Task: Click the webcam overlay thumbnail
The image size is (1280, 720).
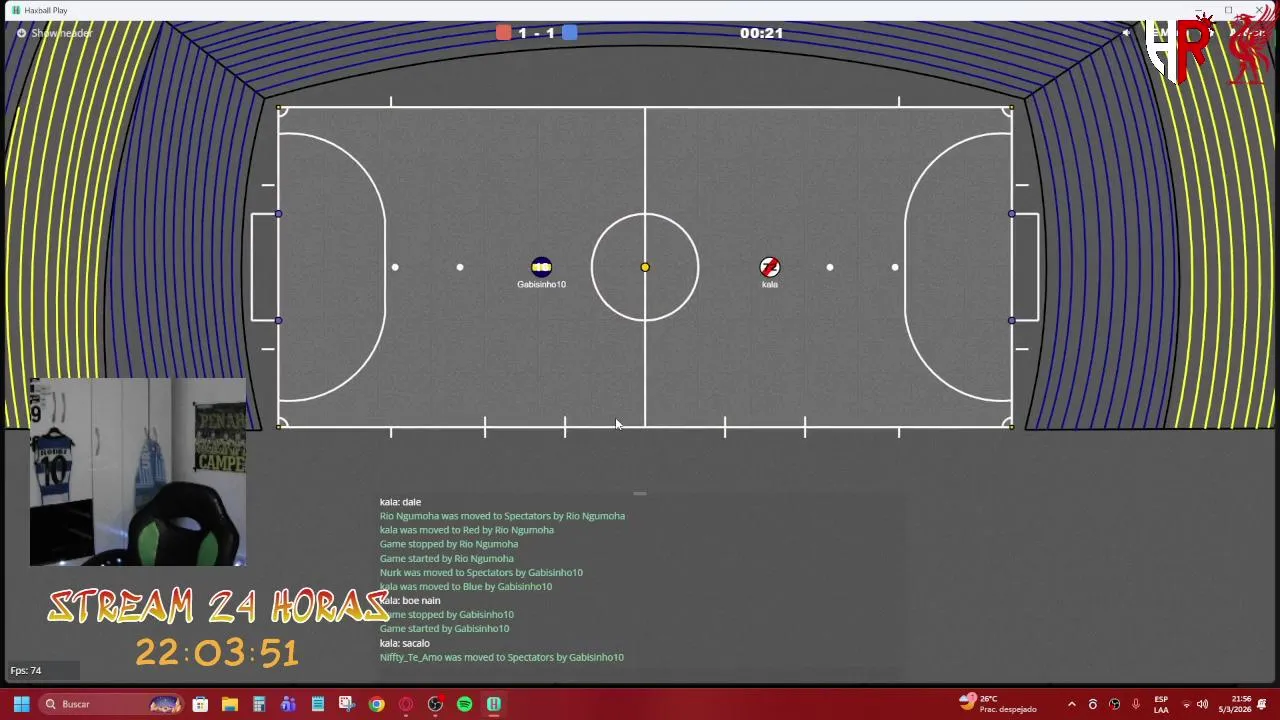Action: (138, 472)
